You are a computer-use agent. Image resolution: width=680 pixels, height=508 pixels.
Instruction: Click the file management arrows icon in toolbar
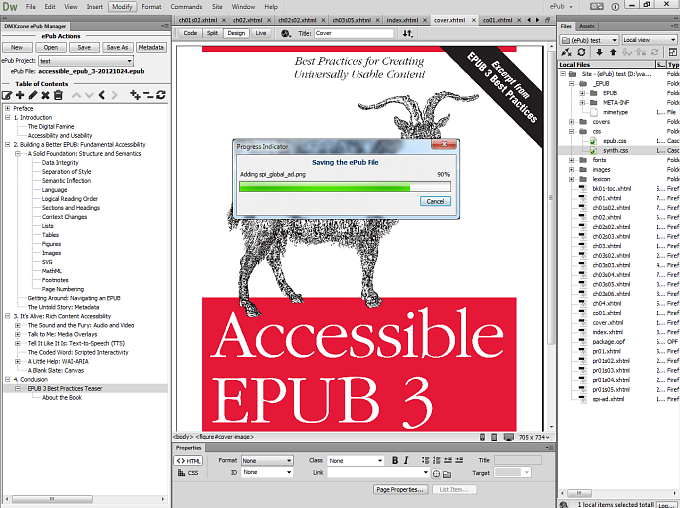(408, 33)
